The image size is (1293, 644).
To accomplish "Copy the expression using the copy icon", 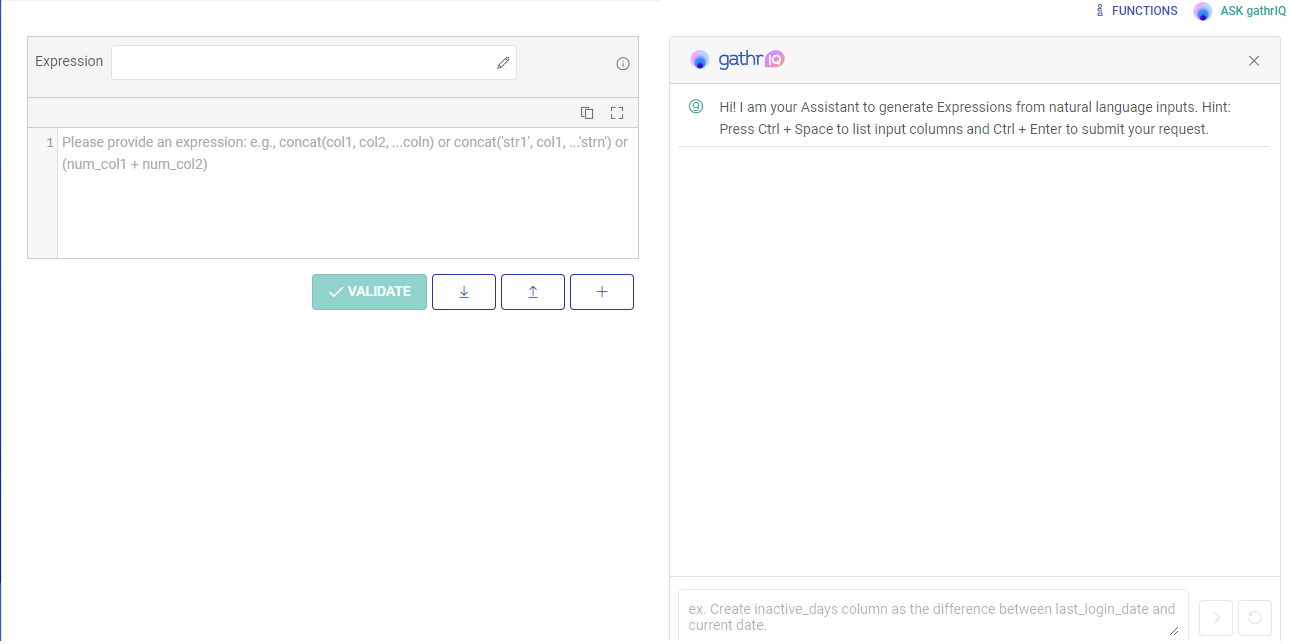I will (587, 113).
